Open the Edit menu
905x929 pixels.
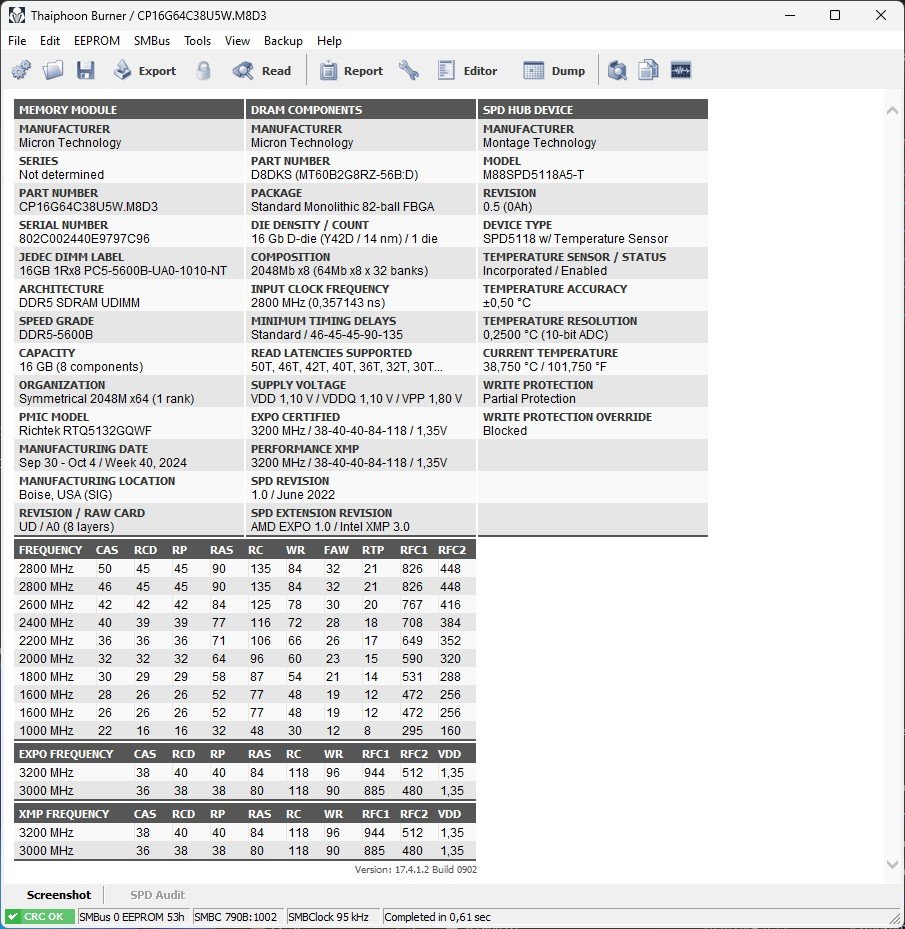(50, 41)
